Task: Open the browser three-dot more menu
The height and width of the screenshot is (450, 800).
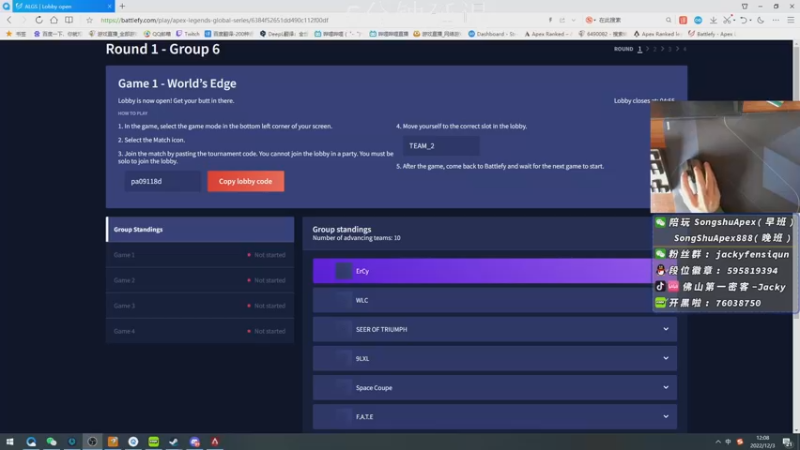Action: (776, 20)
